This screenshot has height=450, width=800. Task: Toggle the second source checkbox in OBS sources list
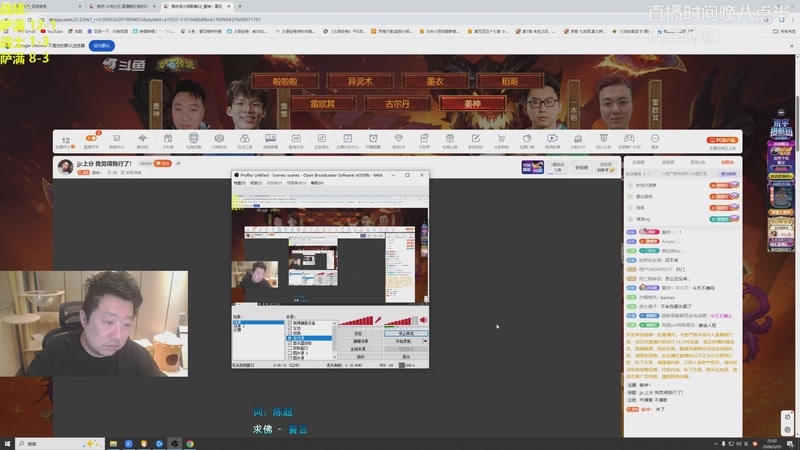click(290, 328)
